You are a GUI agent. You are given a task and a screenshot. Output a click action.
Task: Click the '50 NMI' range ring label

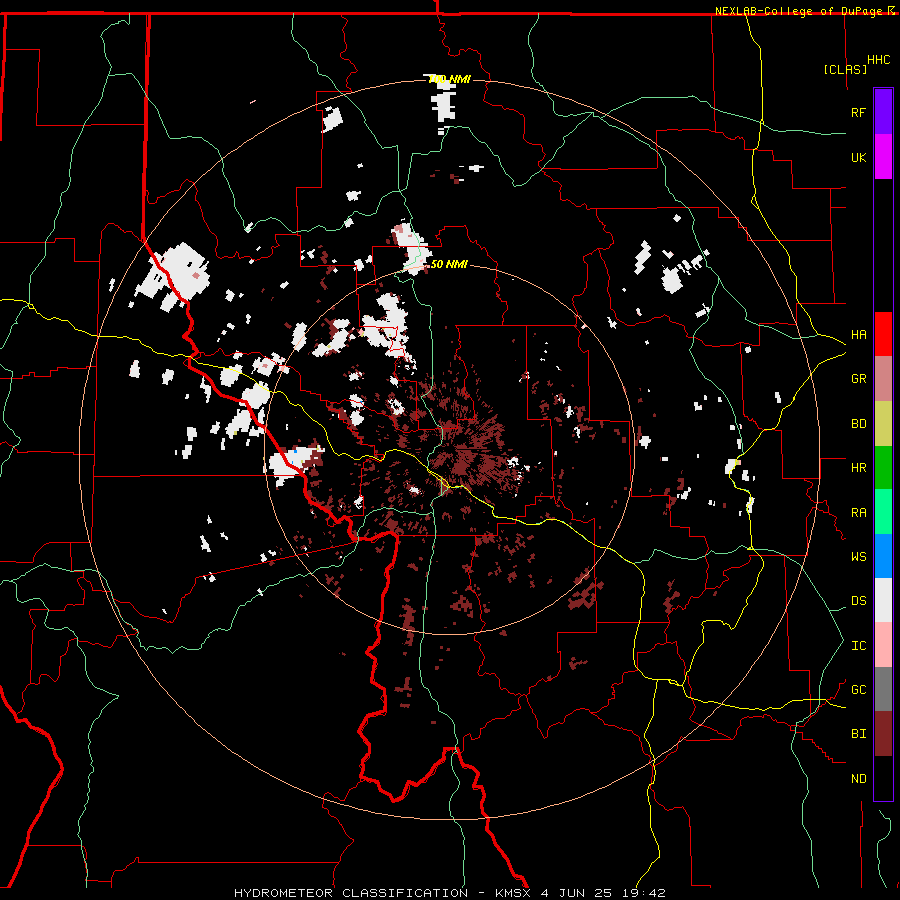tap(449, 265)
